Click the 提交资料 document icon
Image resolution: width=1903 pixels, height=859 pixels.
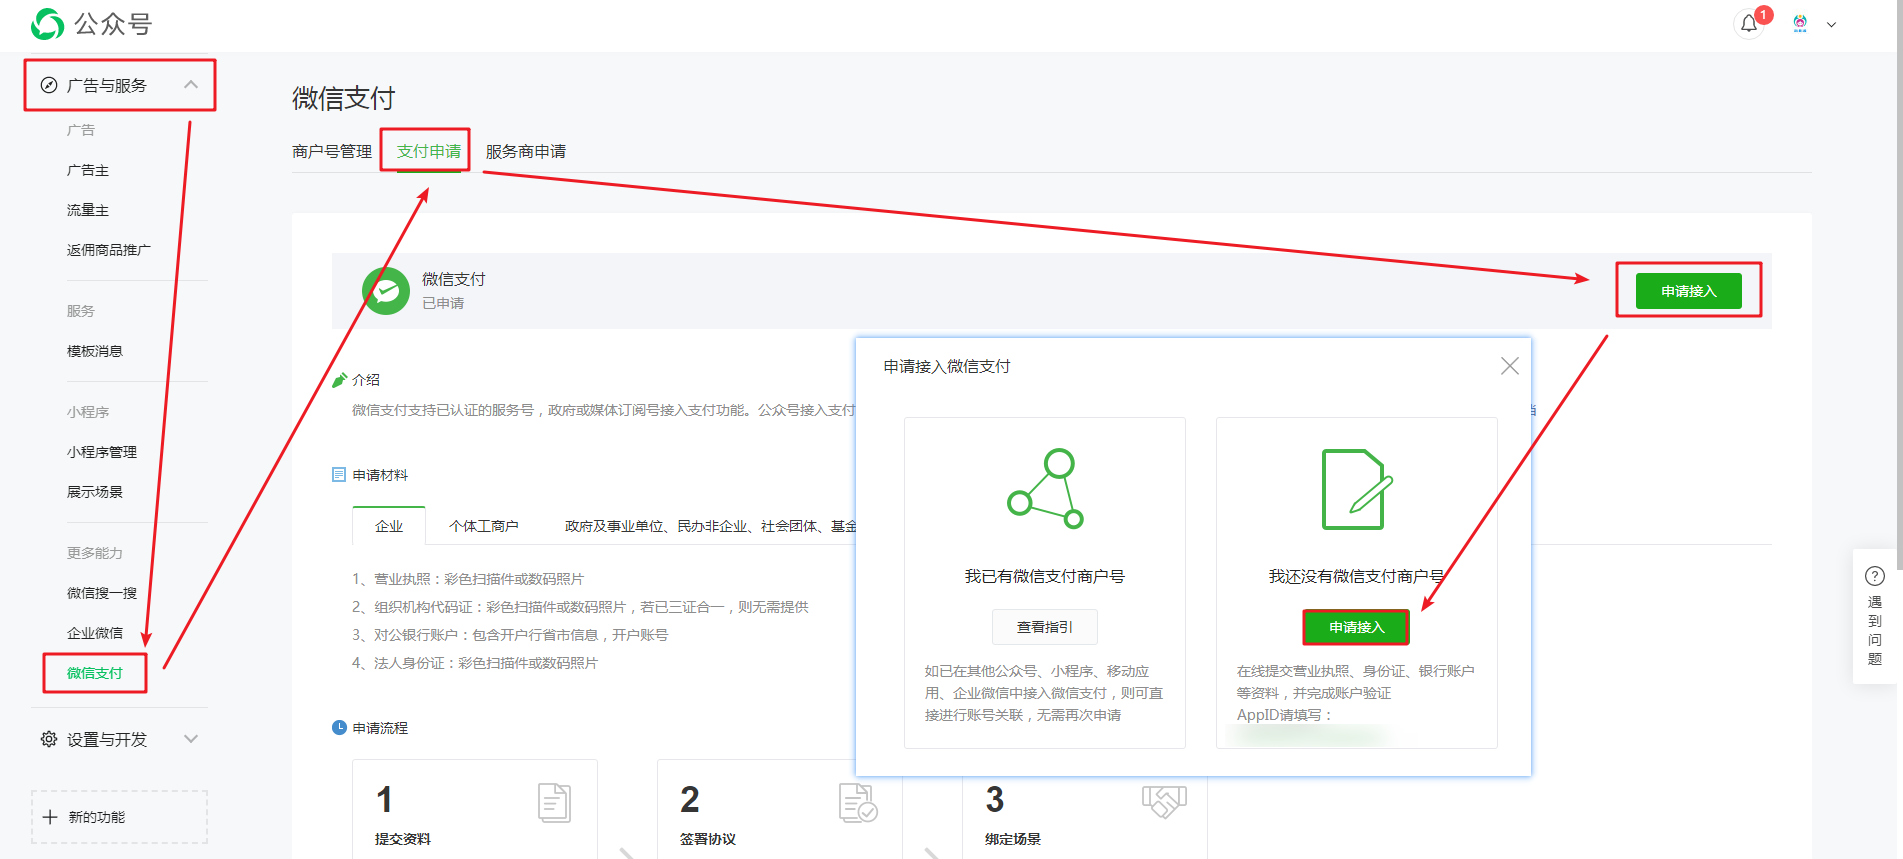click(554, 803)
